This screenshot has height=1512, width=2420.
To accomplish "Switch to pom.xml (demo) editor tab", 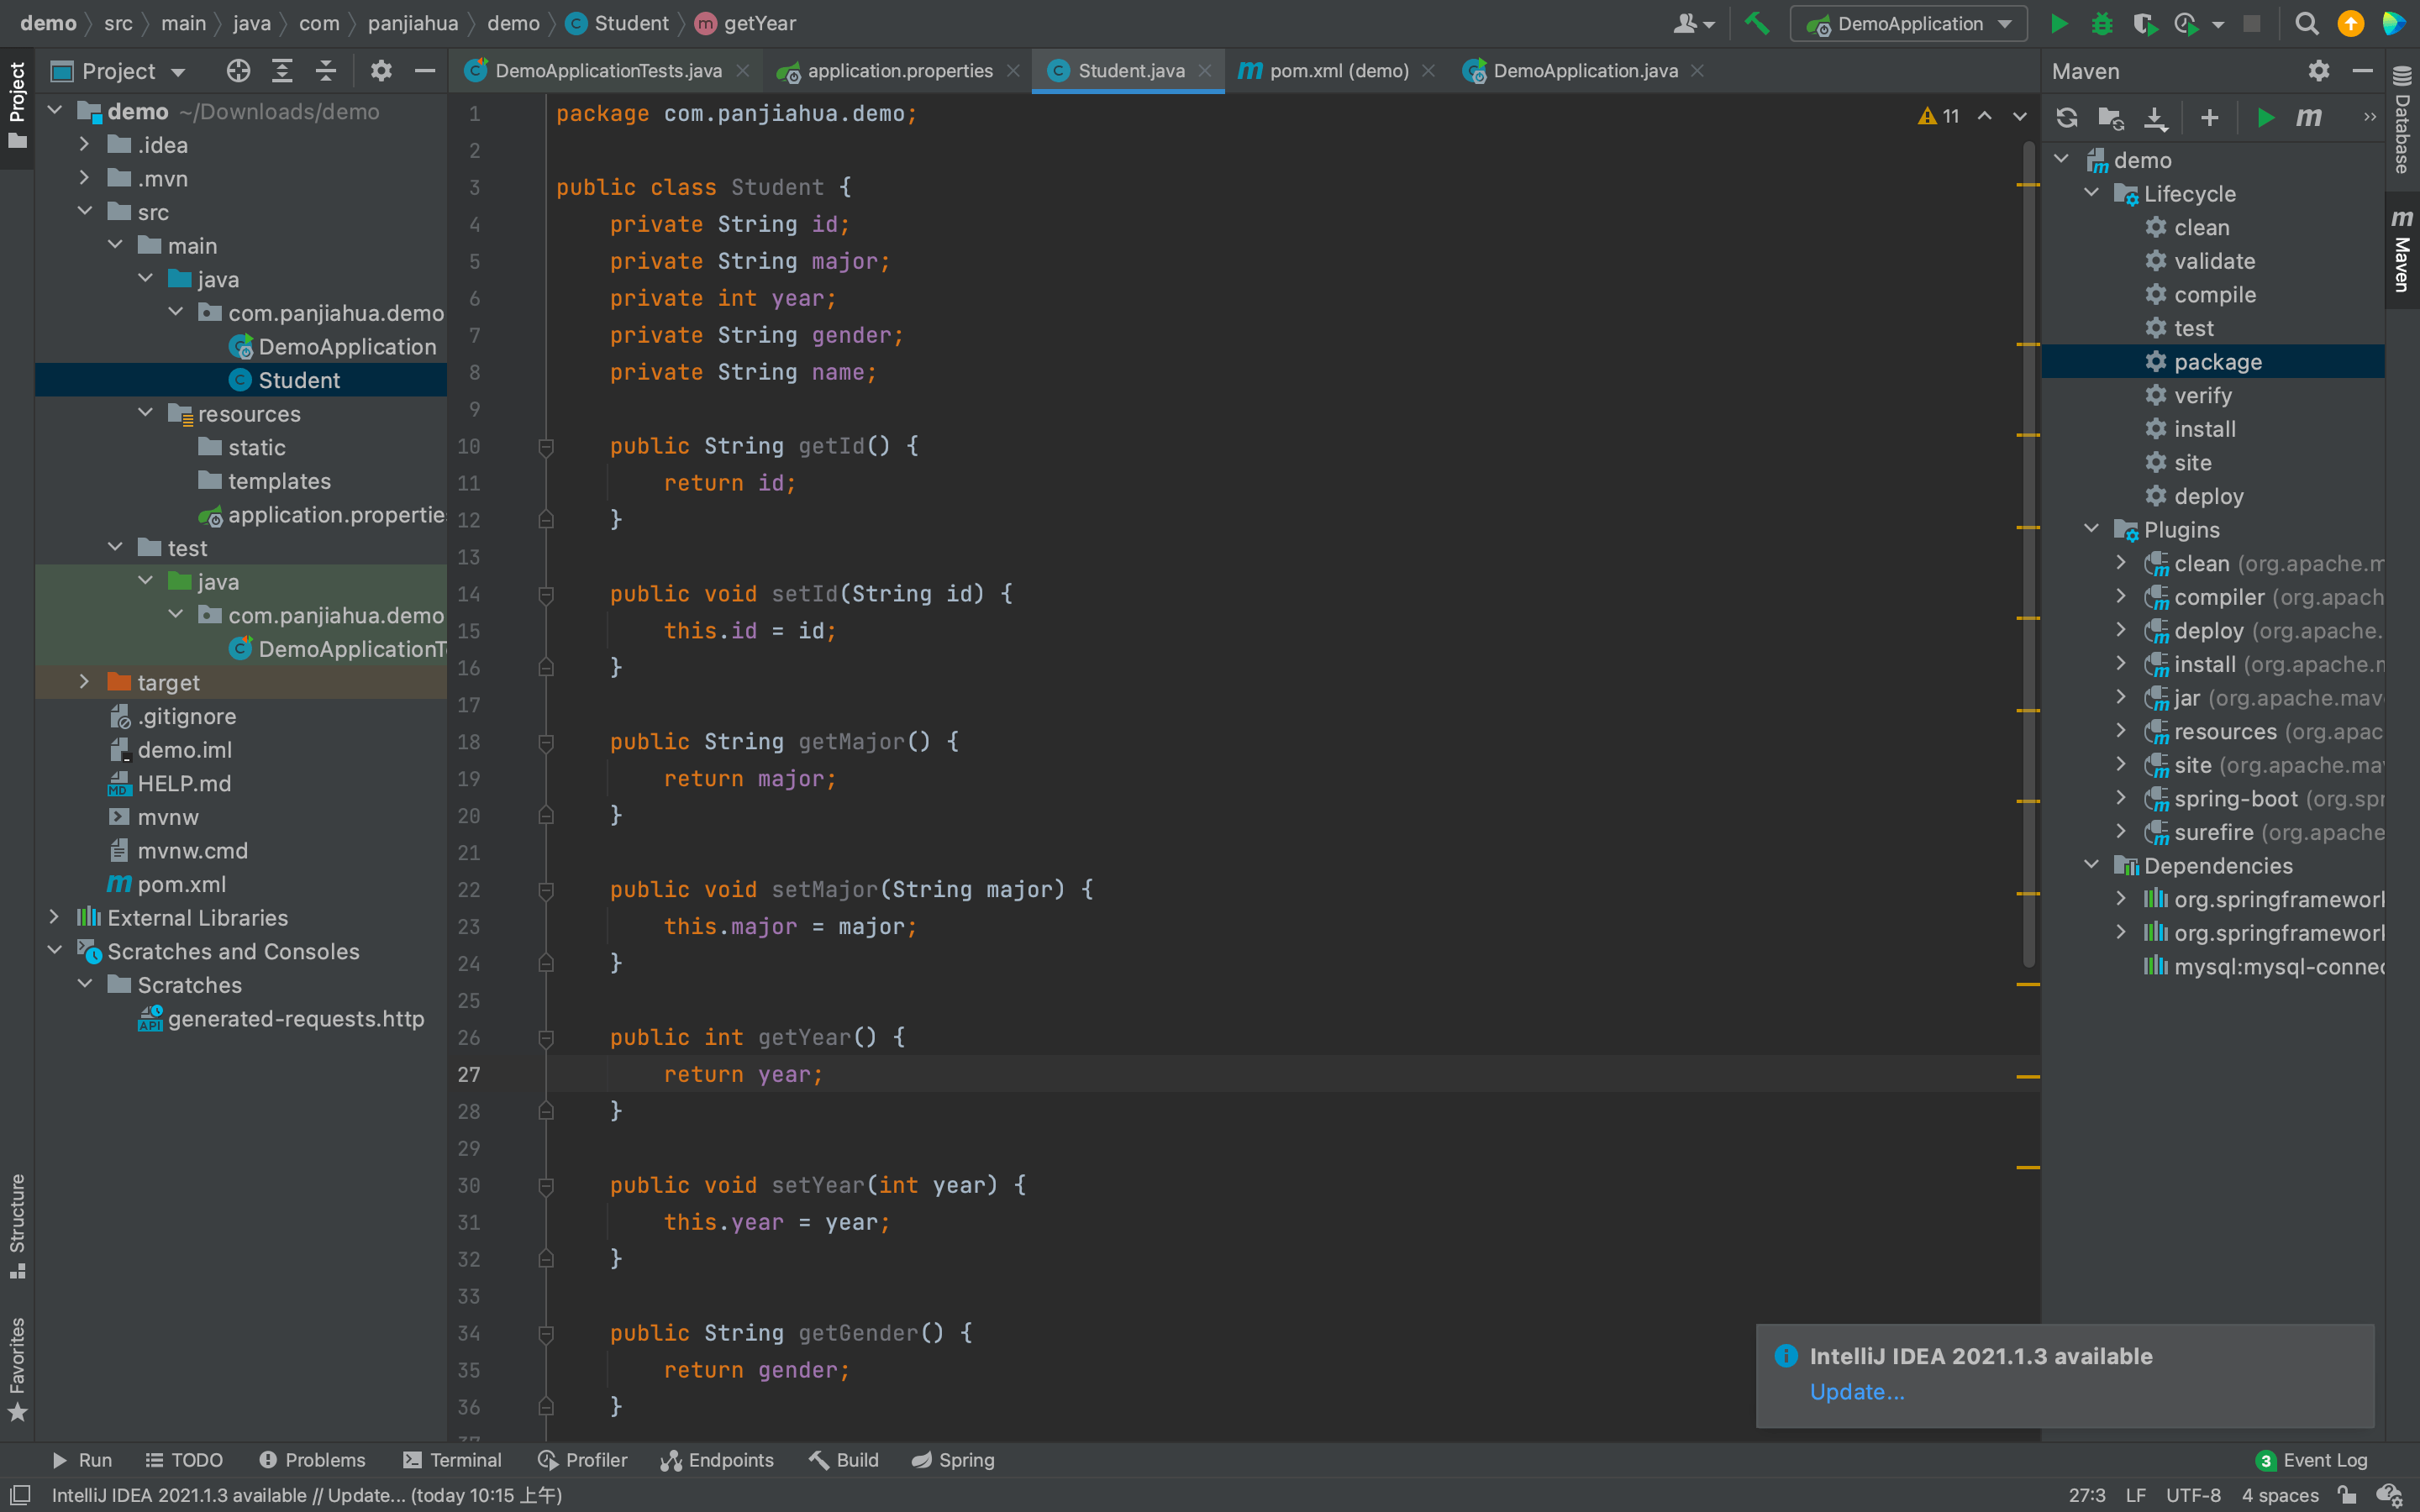I will pos(1336,71).
